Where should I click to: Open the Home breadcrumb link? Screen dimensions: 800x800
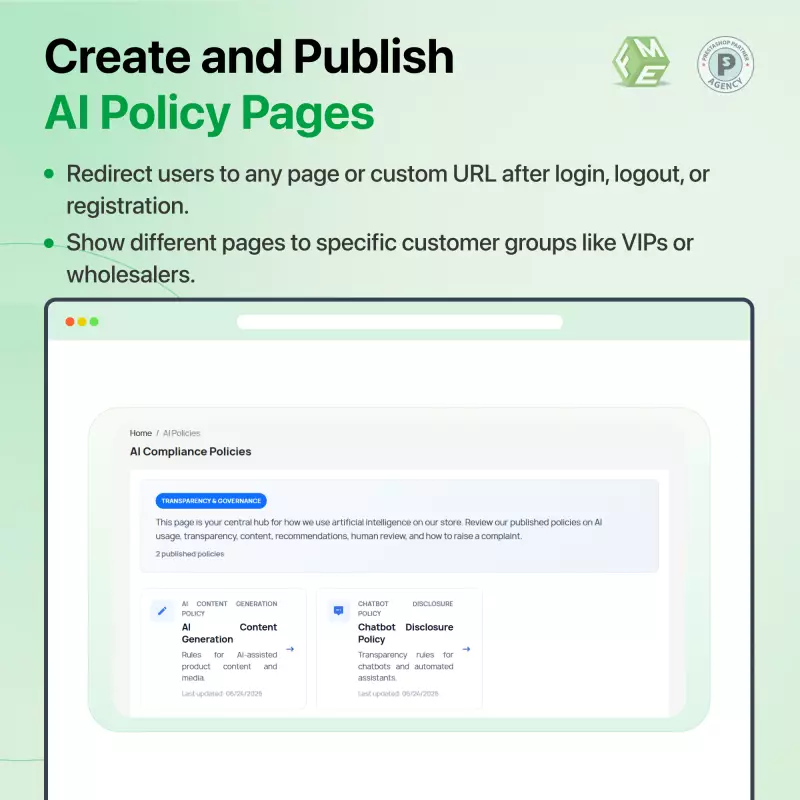140,433
